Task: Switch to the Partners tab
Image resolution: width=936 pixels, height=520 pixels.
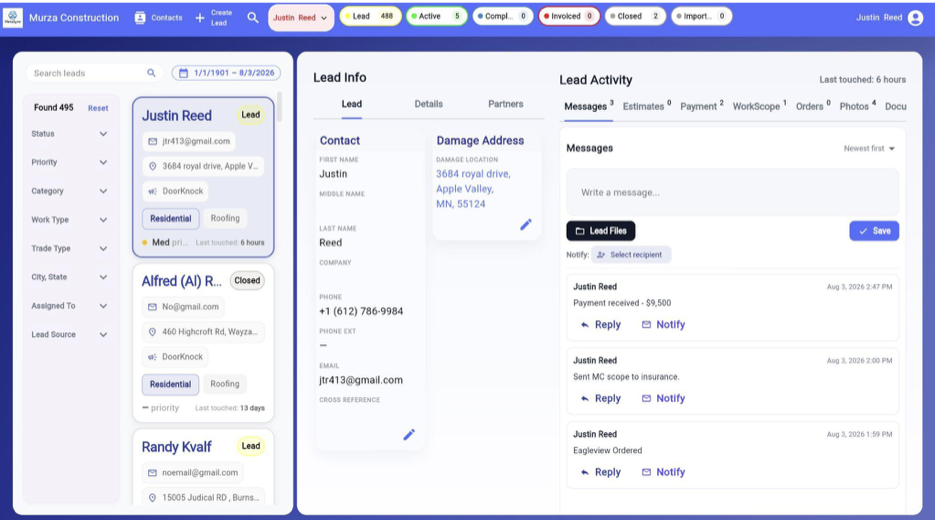Action: pos(506,104)
